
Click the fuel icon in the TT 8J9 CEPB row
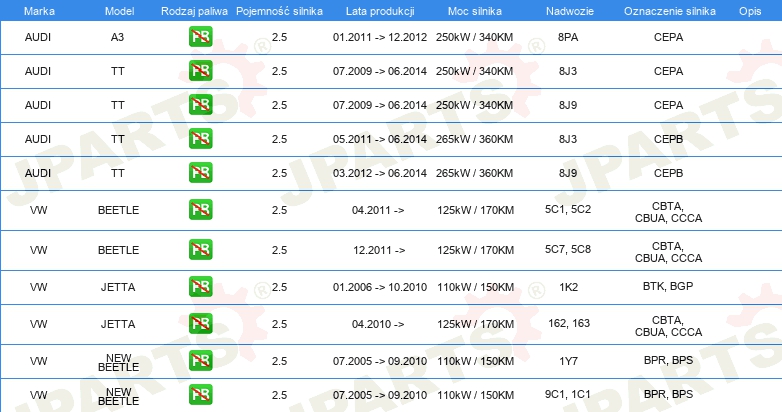click(x=200, y=173)
